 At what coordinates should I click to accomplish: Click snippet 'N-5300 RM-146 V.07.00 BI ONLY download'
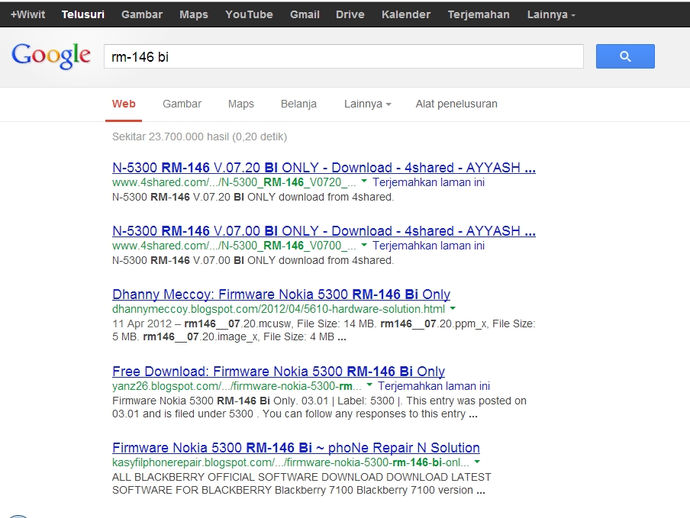pyautogui.click(x=253, y=261)
